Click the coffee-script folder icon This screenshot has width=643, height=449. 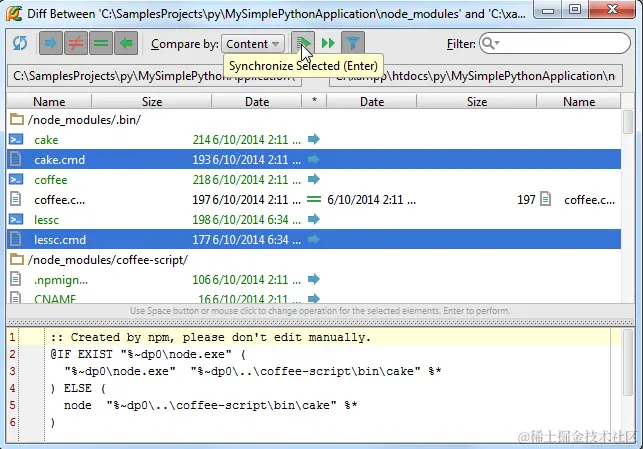(16, 259)
